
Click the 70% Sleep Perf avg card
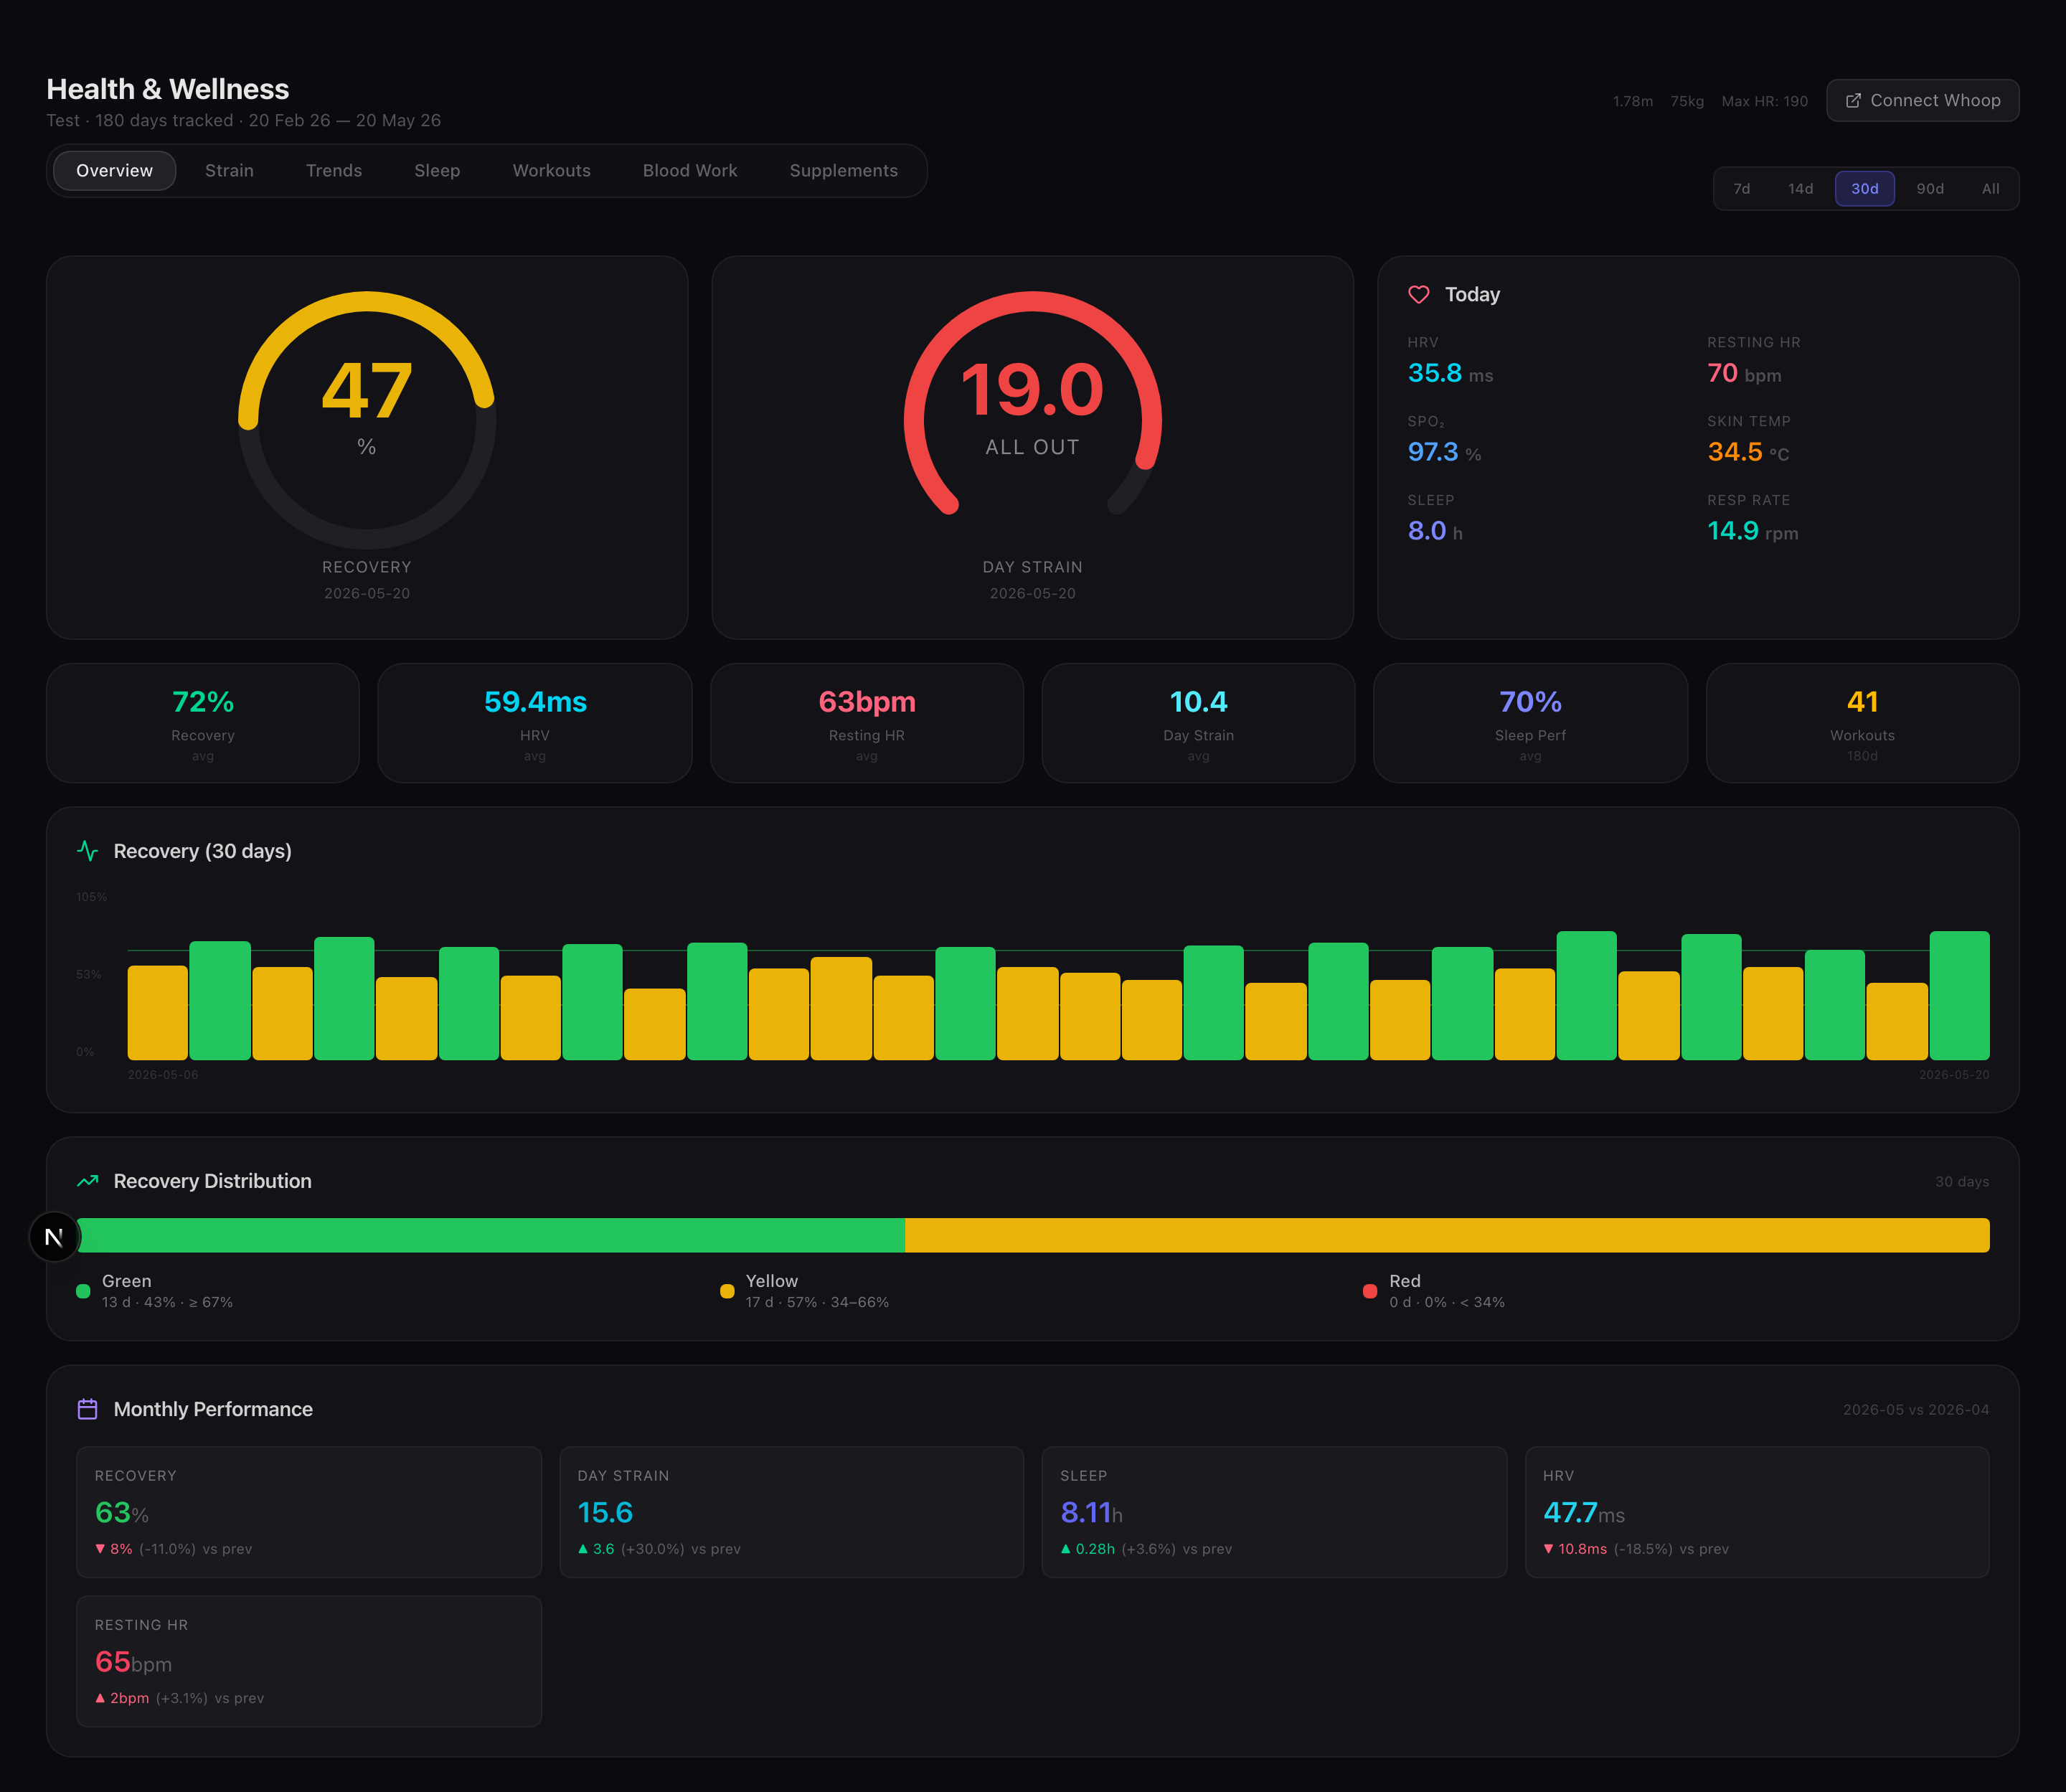pos(1531,723)
